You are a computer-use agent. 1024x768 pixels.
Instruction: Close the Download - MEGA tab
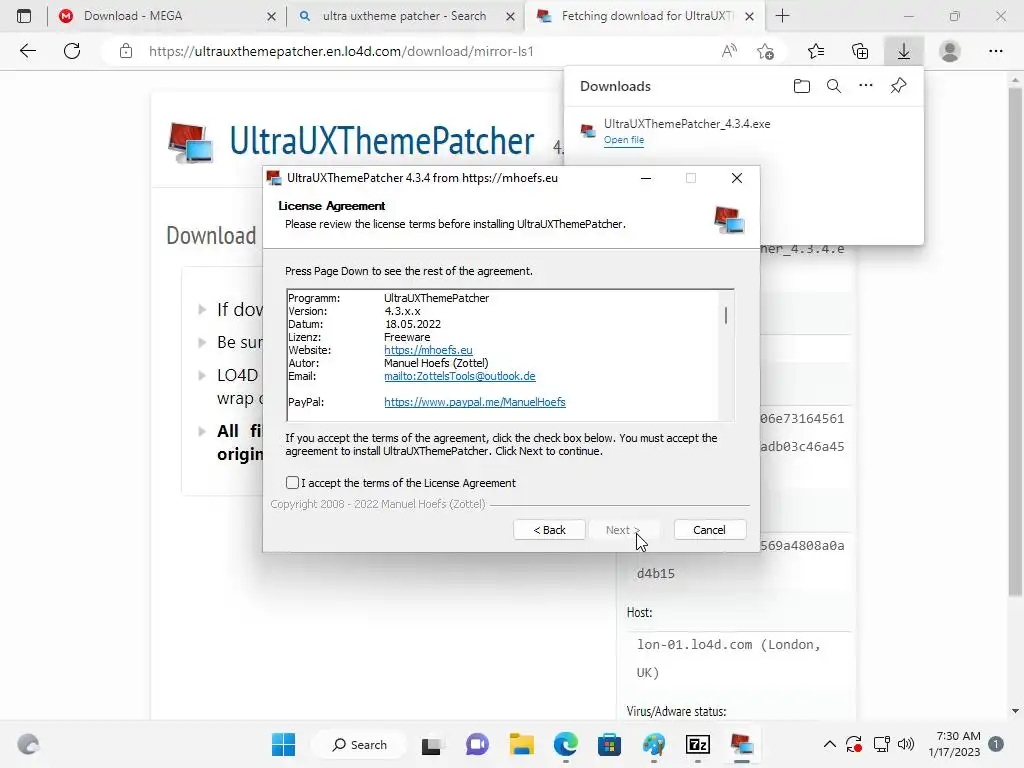[271, 16]
